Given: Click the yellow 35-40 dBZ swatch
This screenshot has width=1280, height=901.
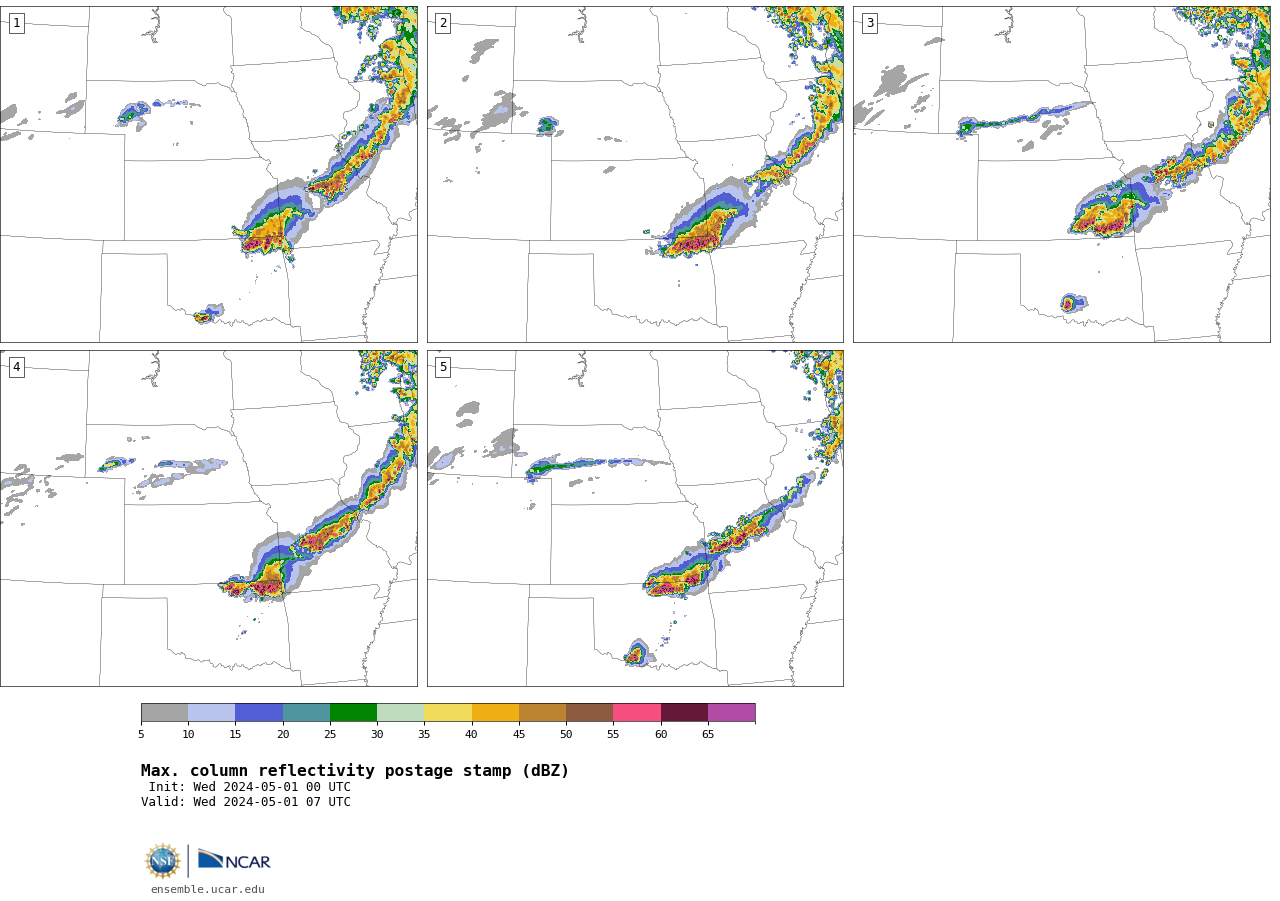Looking at the screenshot, I should 448,713.
